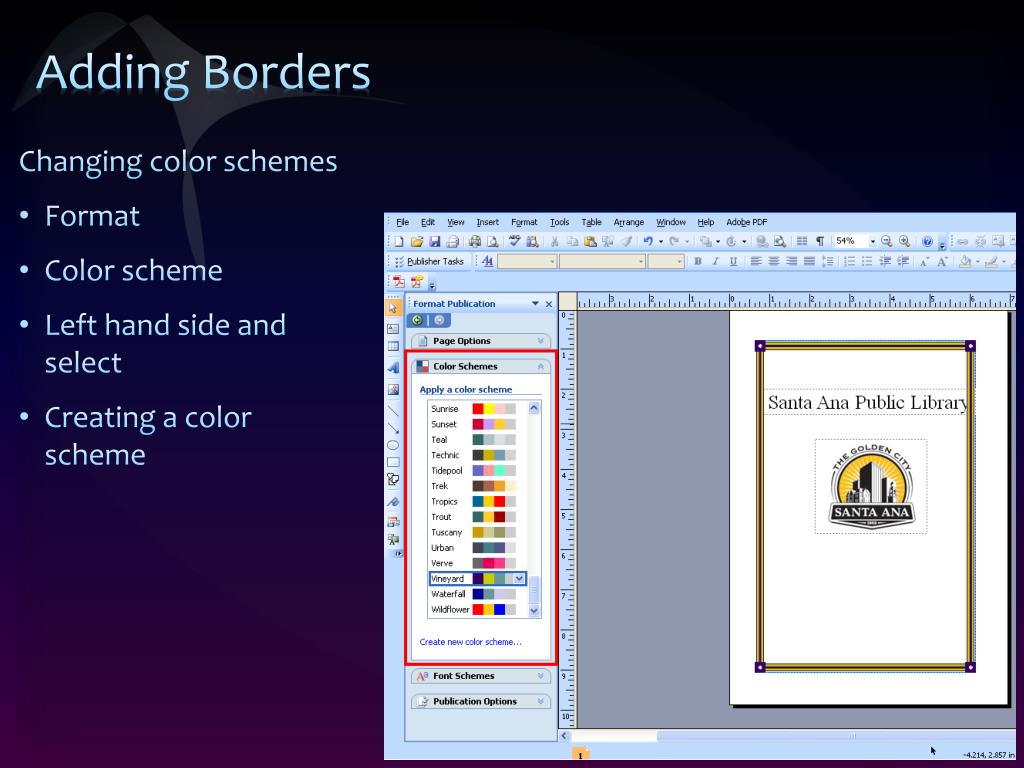1024x768 pixels.
Task: Open Publisher Help question mark icon
Action: [x=927, y=242]
